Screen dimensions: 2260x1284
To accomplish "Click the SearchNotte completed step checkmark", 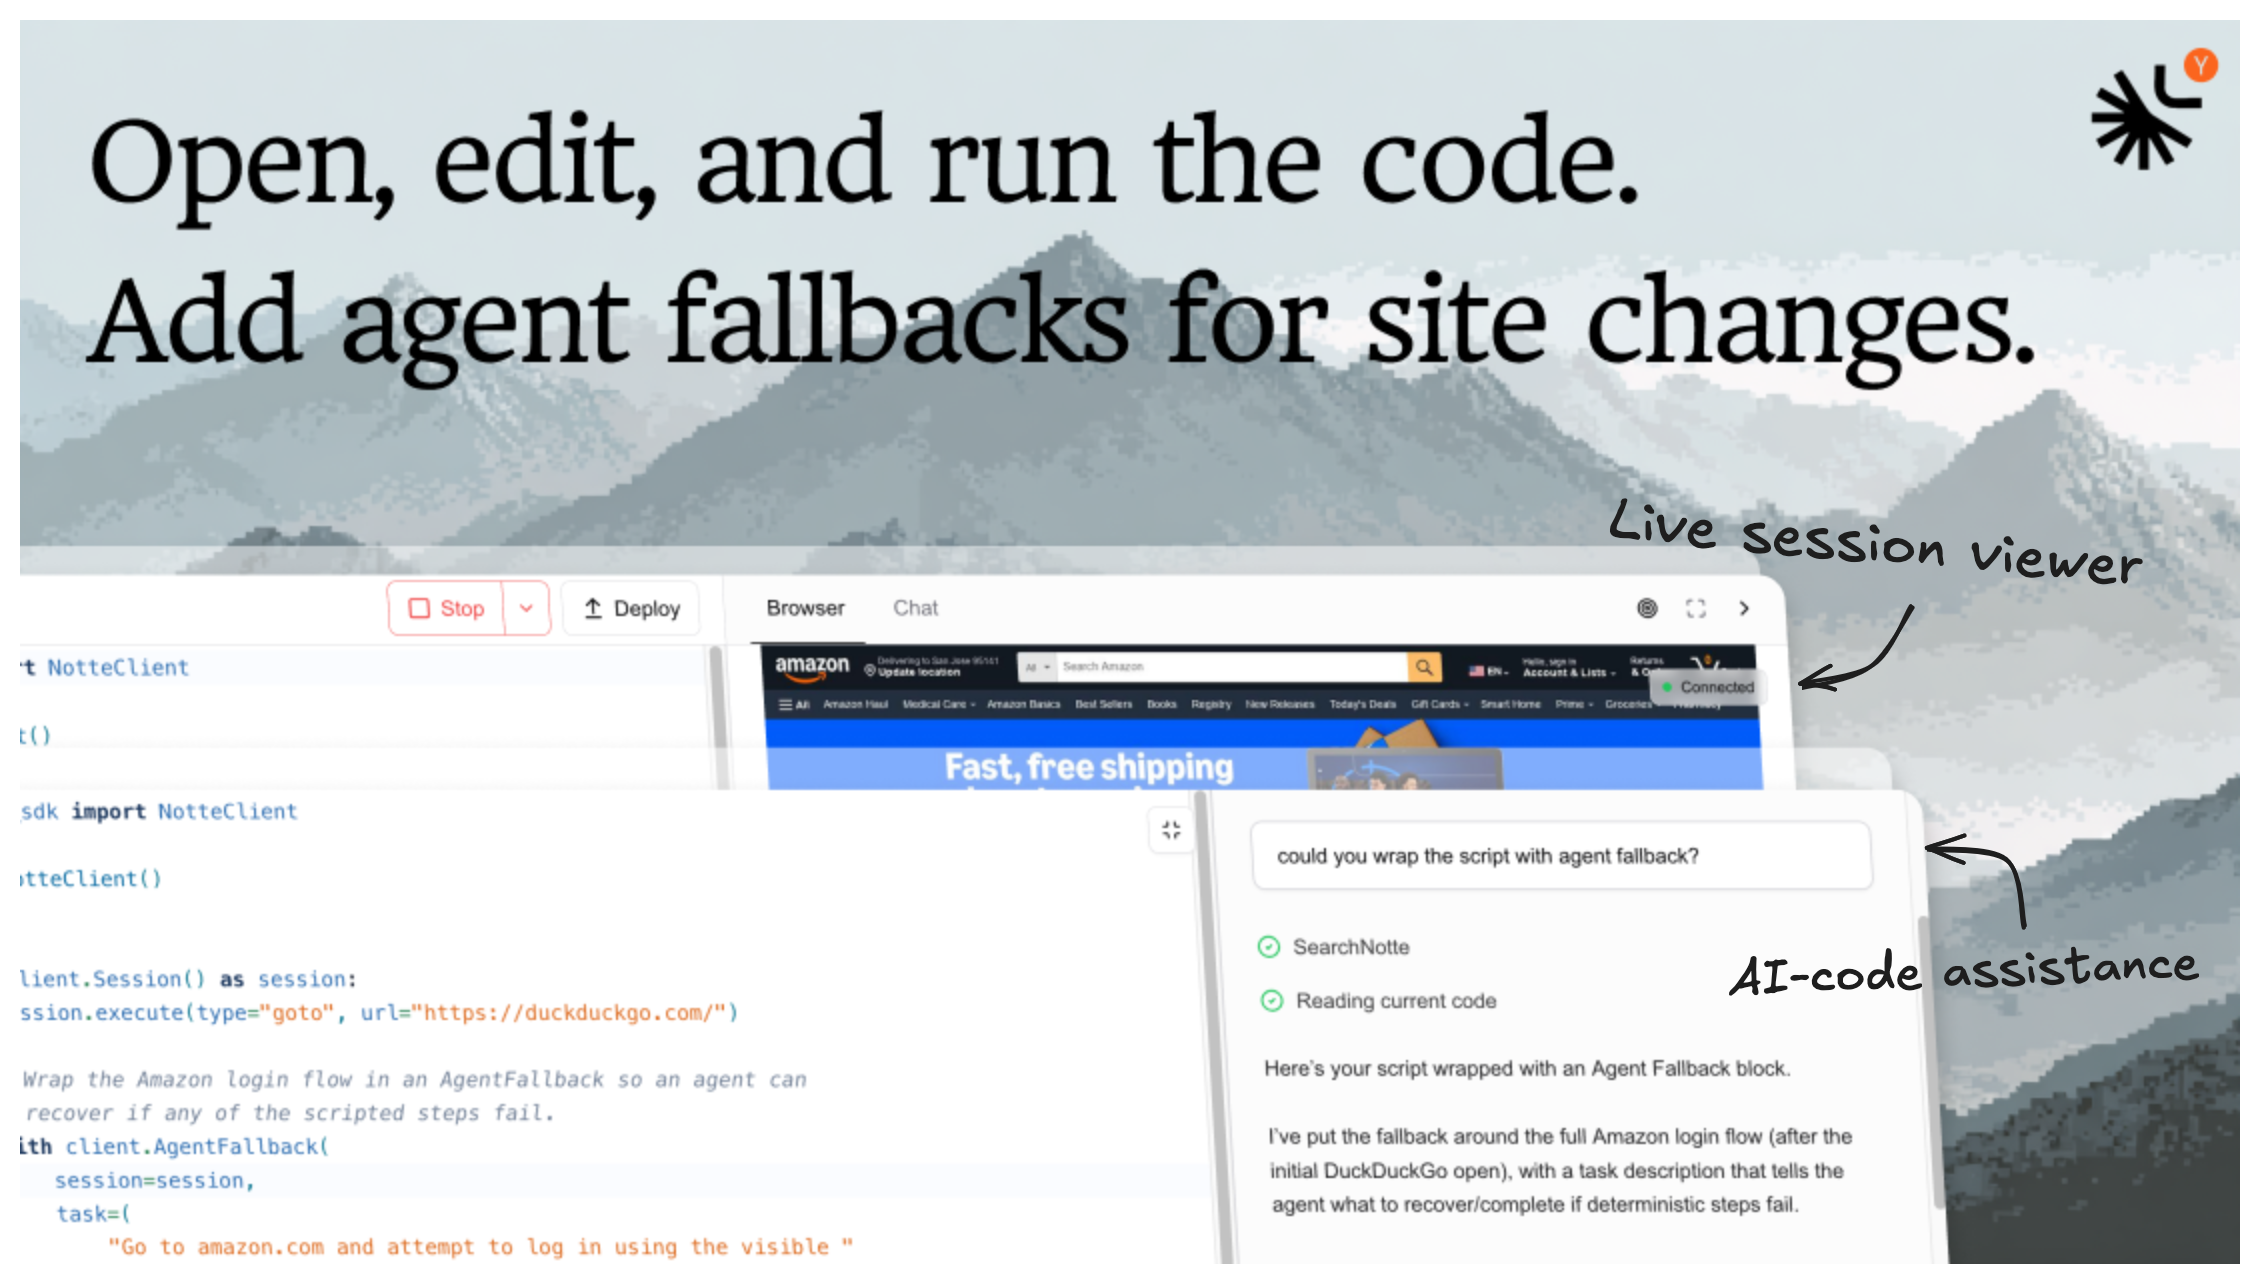I will (x=1268, y=946).
